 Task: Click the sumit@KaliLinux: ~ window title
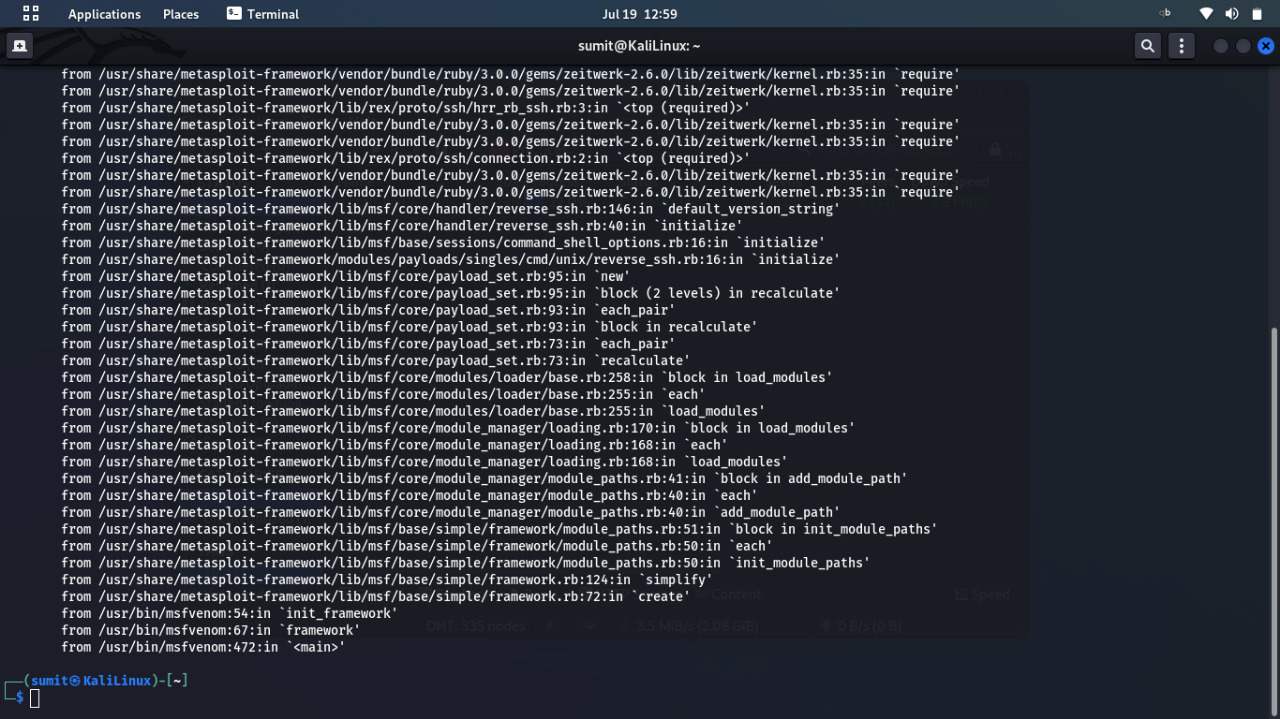[639, 46]
